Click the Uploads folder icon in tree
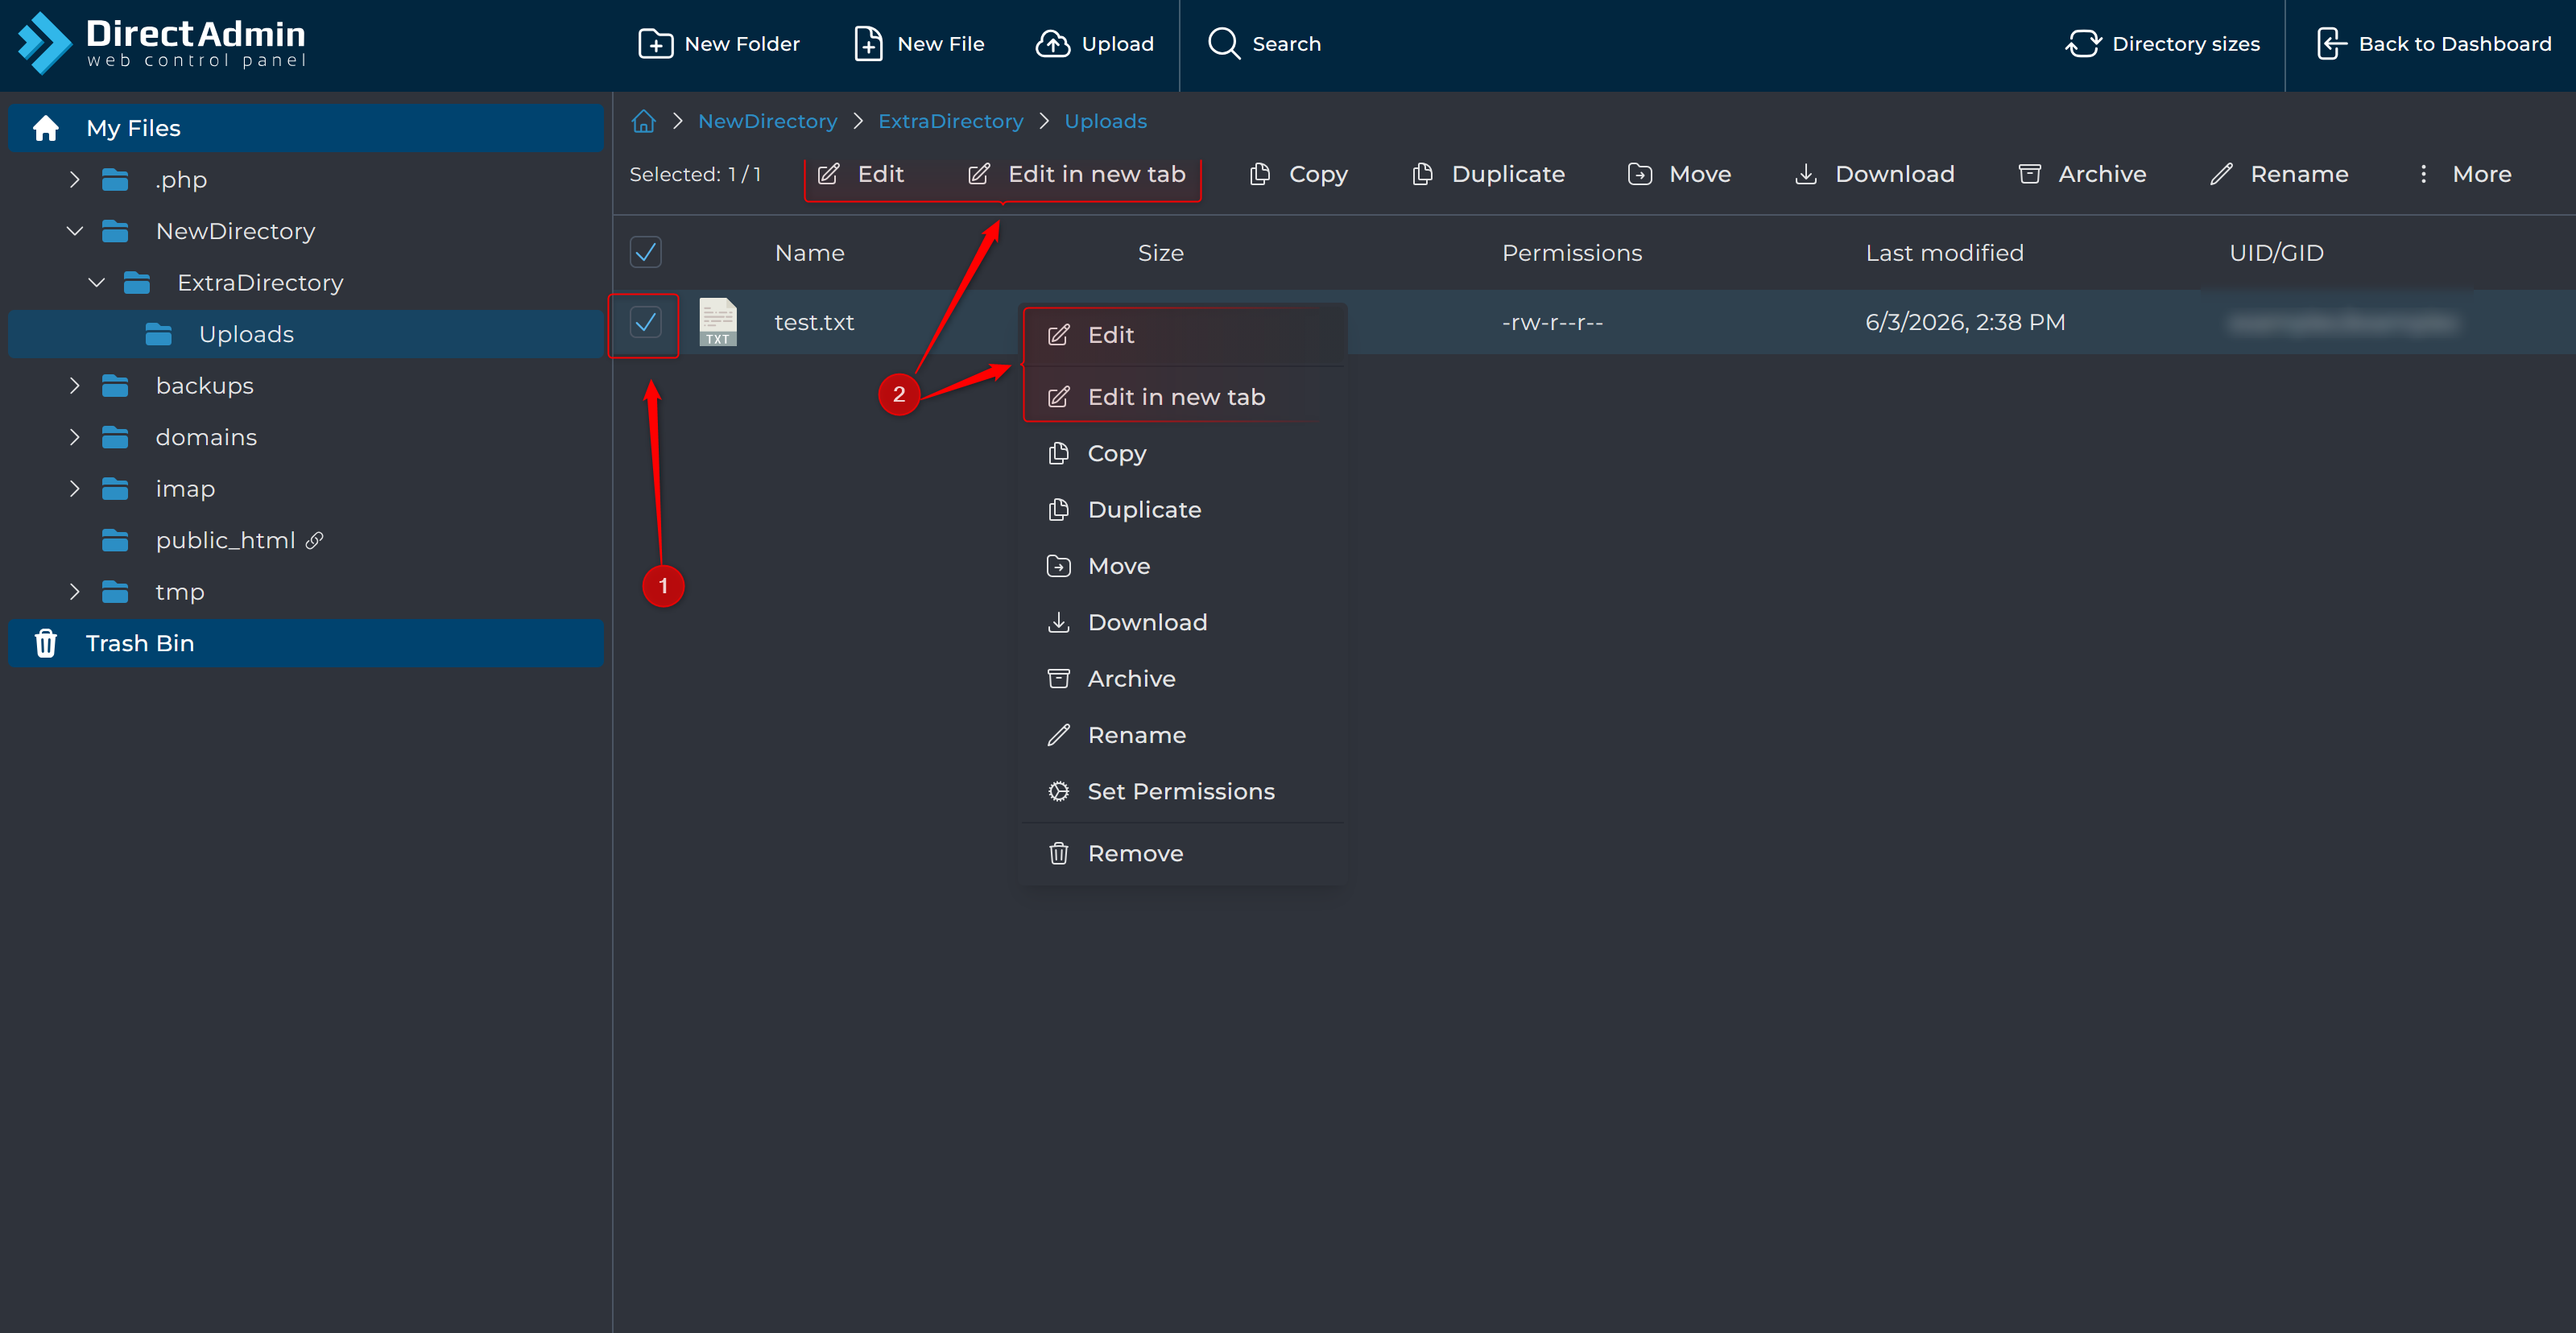2576x1333 pixels. [158, 334]
